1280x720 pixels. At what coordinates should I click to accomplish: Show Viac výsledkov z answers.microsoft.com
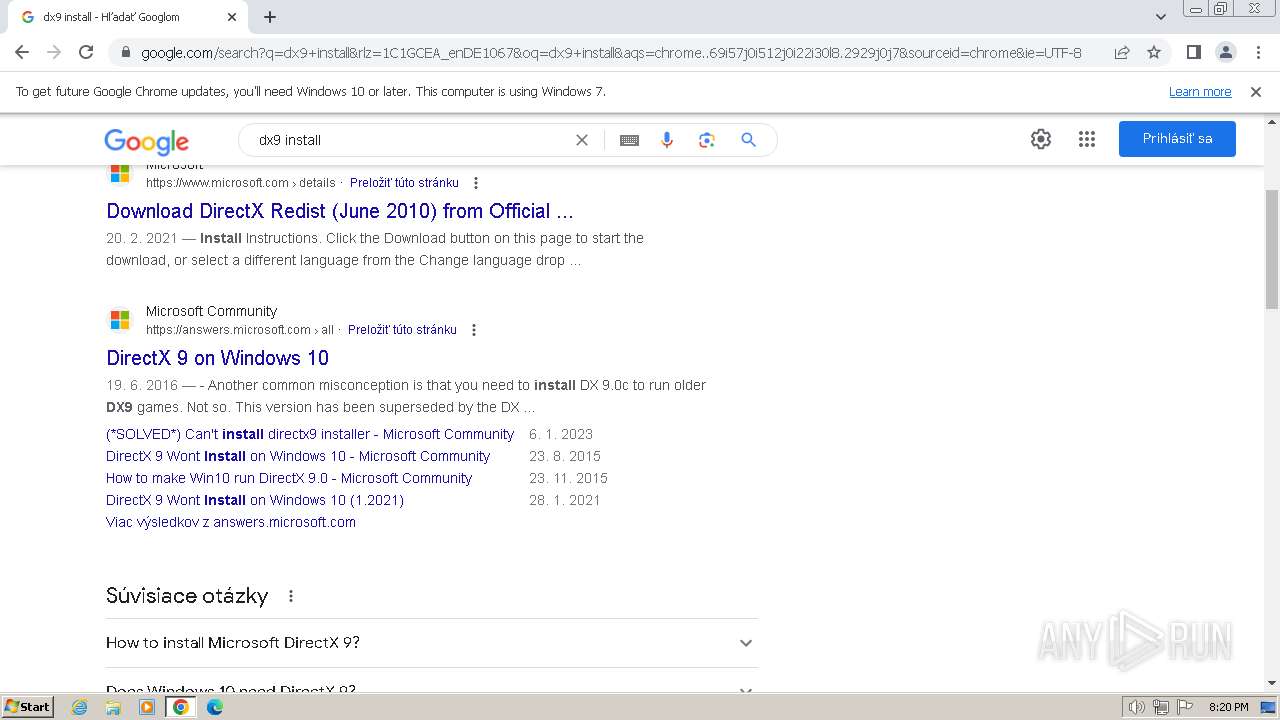tap(231, 522)
